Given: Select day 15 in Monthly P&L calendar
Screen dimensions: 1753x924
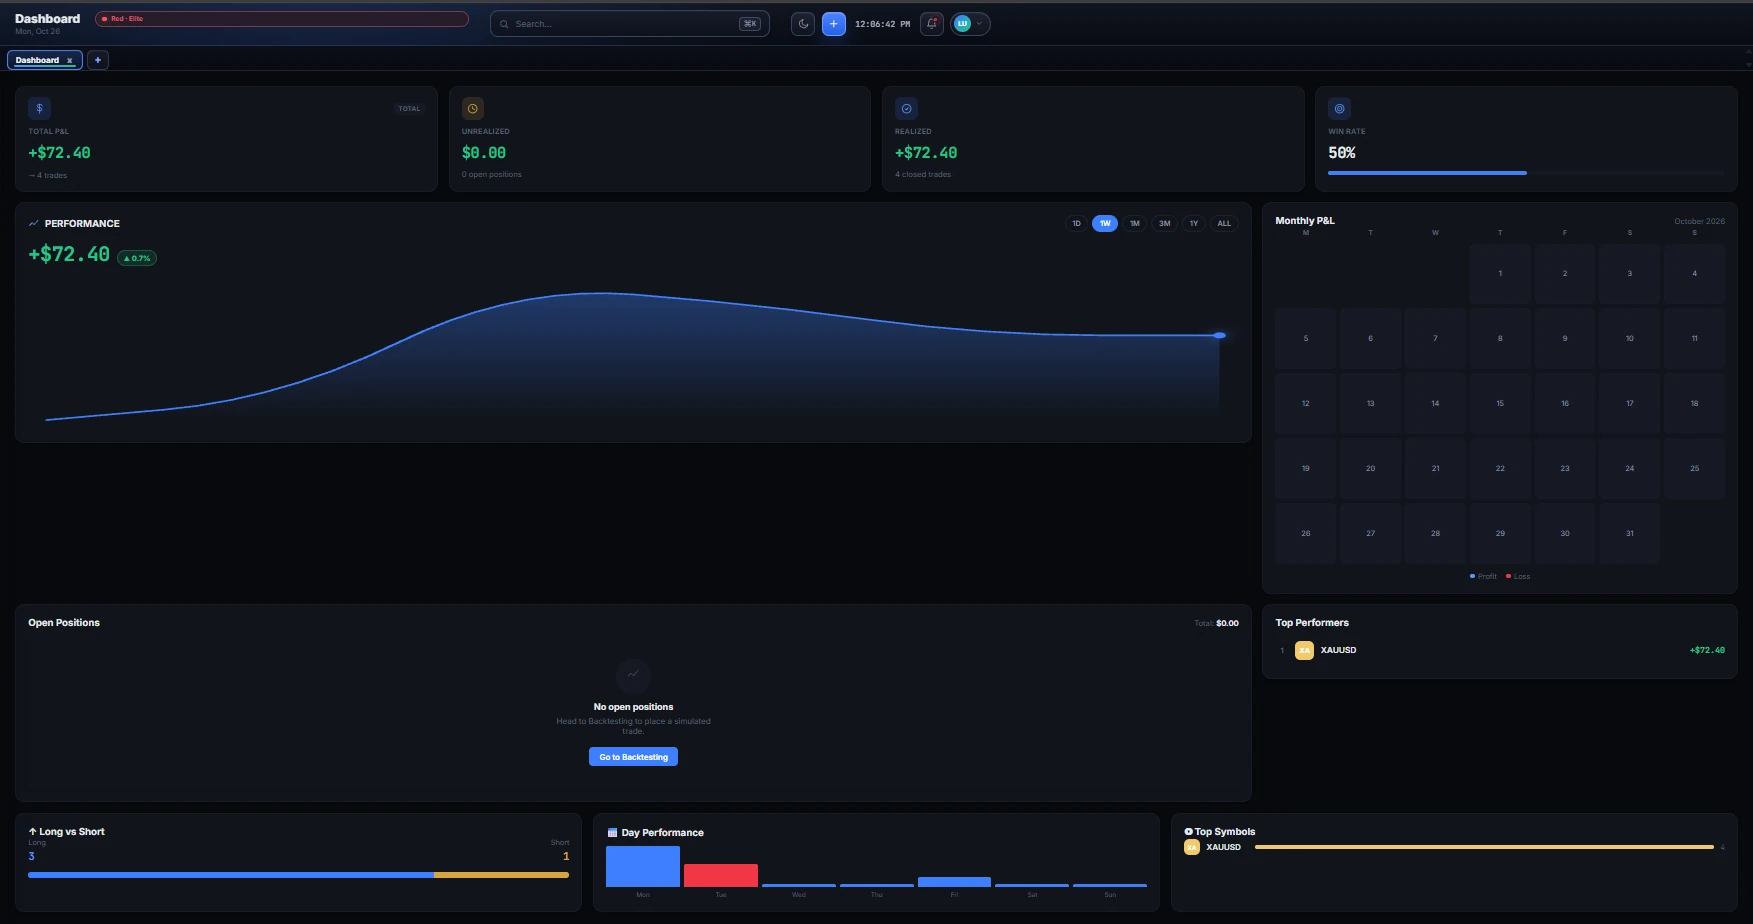Looking at the screenshot, I should click(1500, 404).
